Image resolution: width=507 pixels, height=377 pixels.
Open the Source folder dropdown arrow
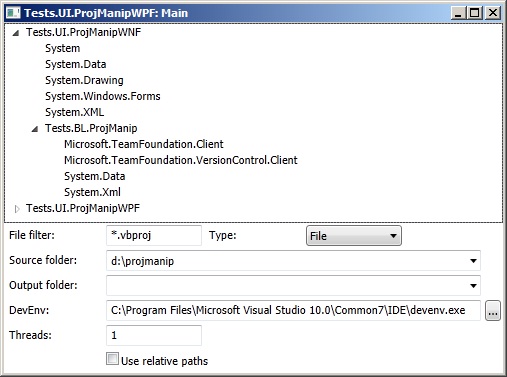coord(473,261)
